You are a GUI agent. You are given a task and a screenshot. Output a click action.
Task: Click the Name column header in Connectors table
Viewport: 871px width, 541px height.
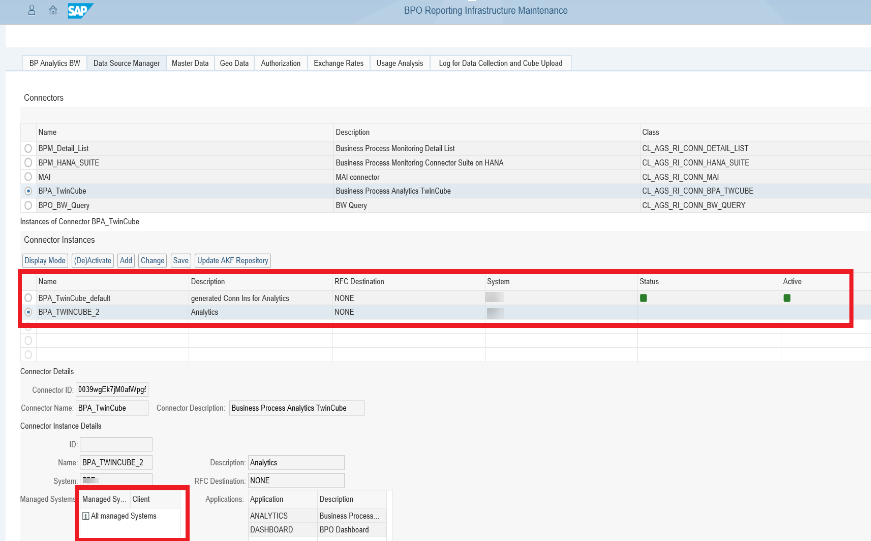pos(184,132)
